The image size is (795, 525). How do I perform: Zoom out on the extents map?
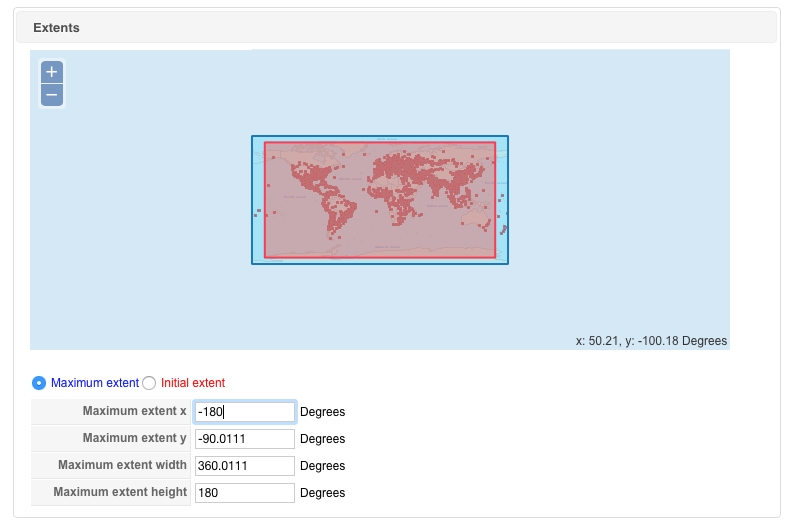pos(52,96)
